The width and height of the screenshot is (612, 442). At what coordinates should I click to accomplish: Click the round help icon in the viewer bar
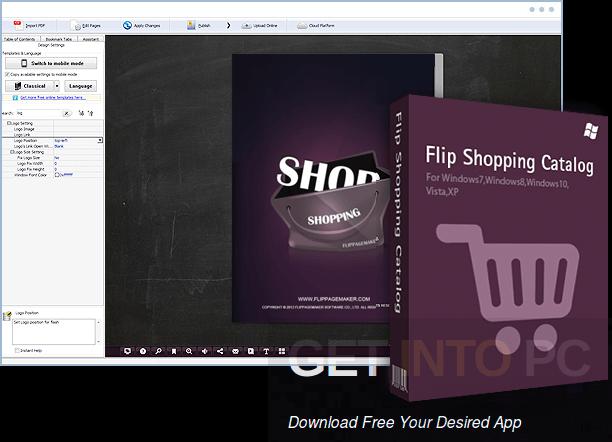tap(143, 351)
